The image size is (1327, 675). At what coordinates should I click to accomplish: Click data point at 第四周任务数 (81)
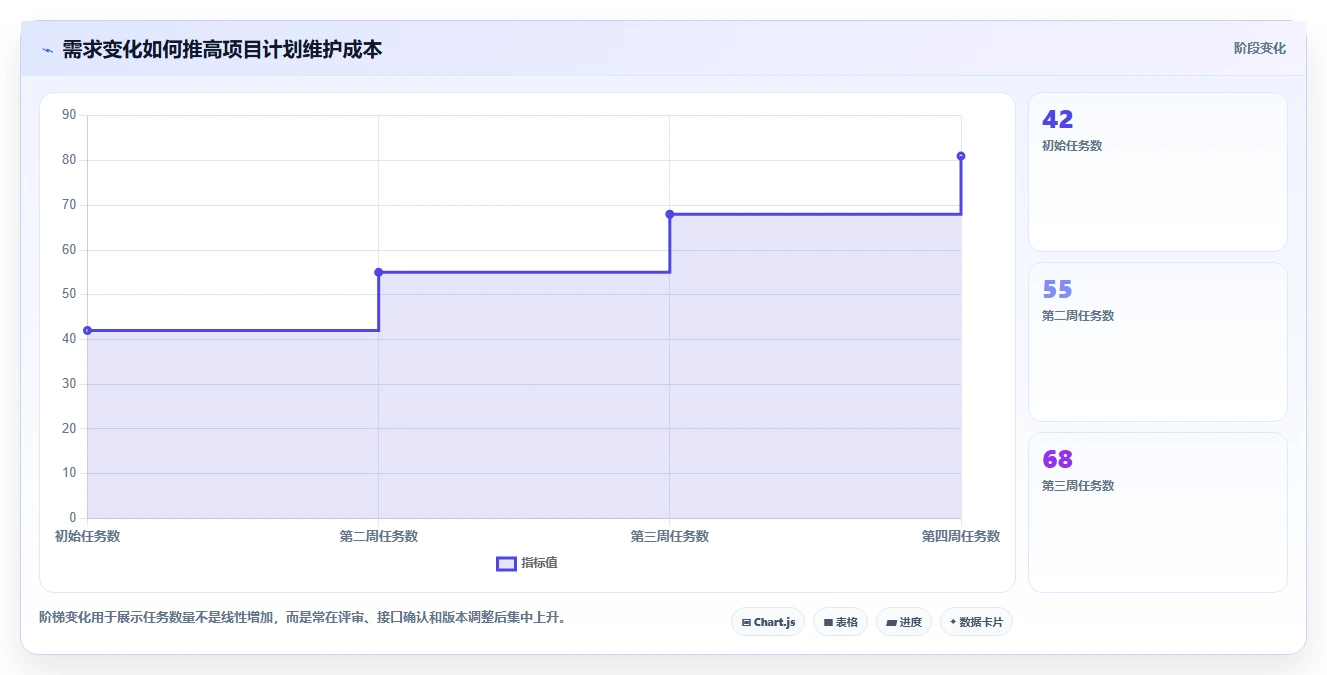(961, 156)
